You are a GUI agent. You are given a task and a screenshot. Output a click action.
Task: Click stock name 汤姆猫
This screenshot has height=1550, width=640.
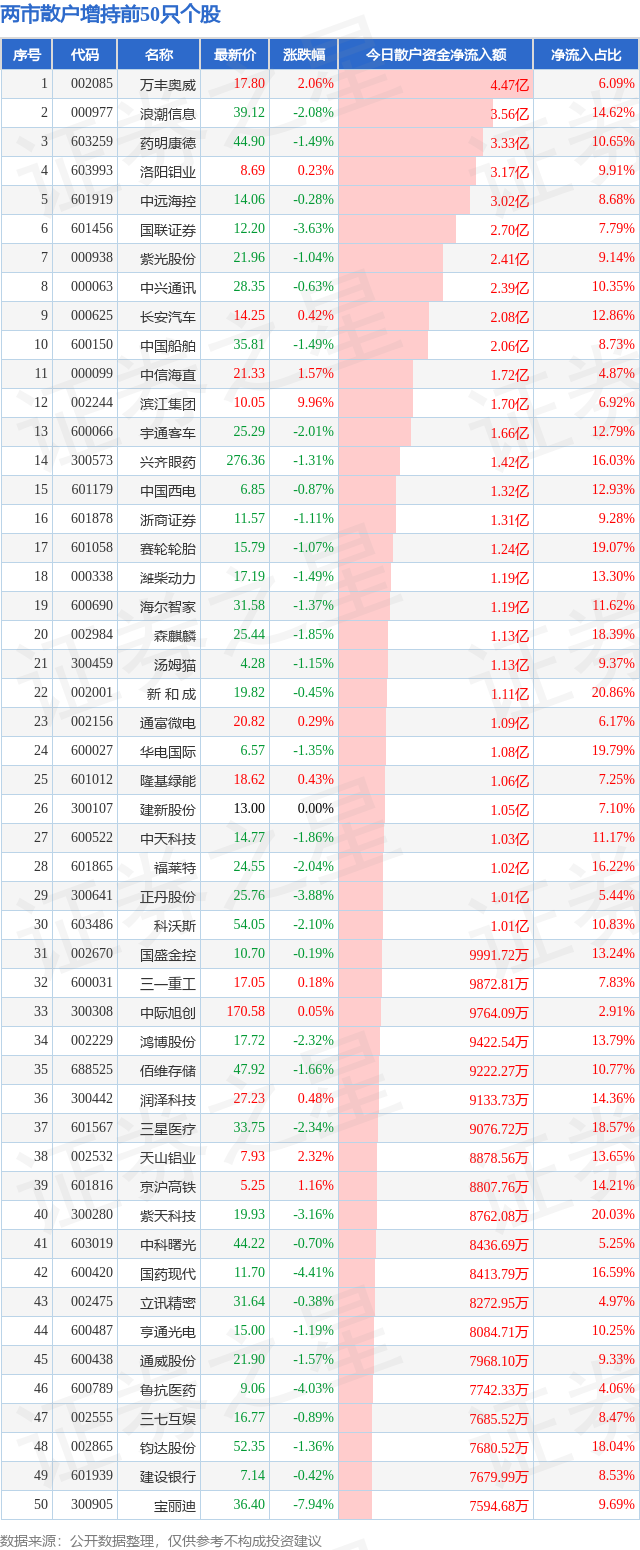pos(175,664)
